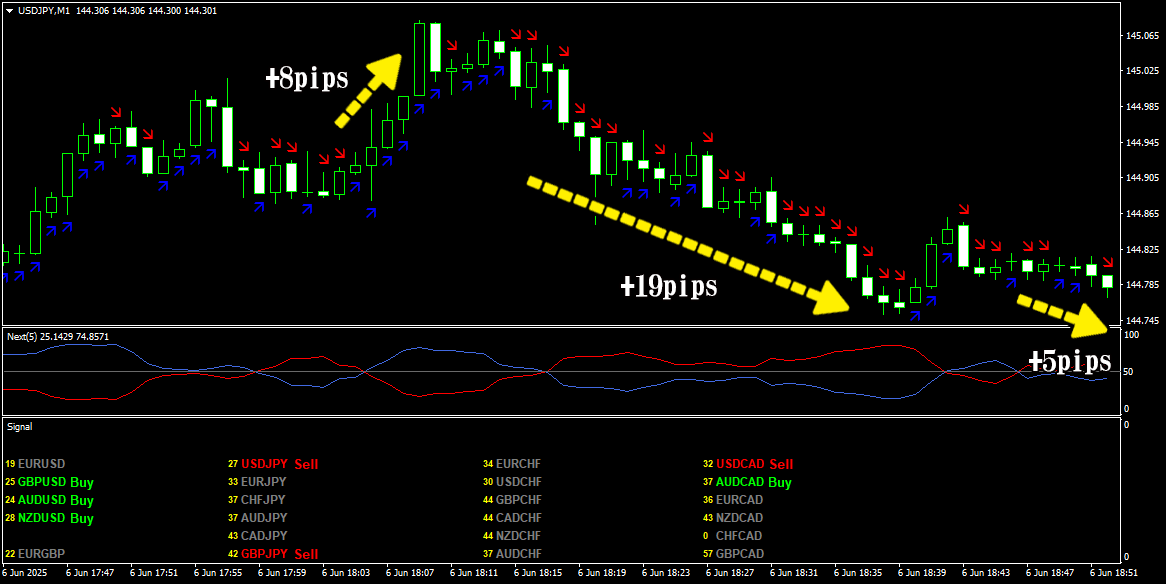Viewport: 1166px width, 584px height.
Task: Select the USDCAD Sell signal entry
Action: pos(749,464)
